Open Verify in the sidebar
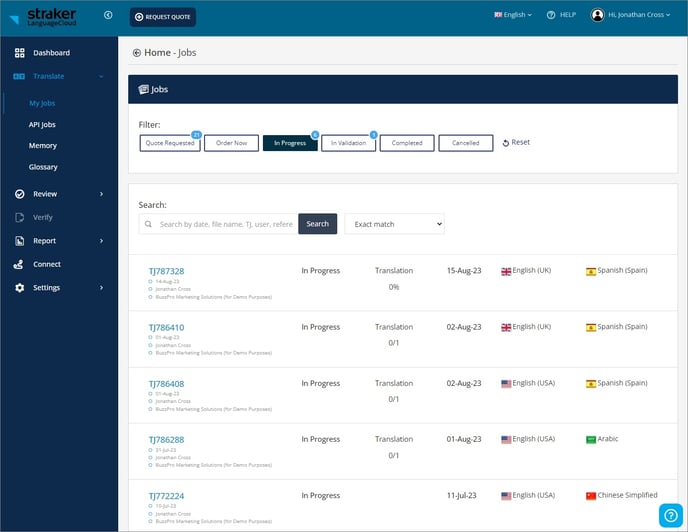Screen dimensions: 688x532 tap(43, 217)
